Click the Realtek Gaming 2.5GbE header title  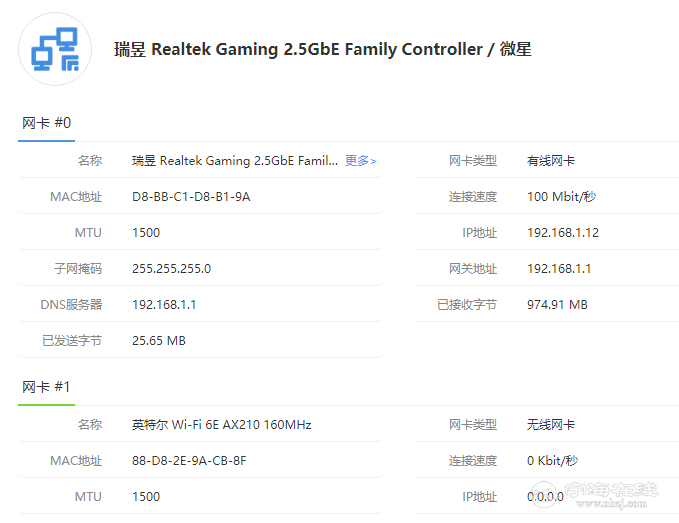tap(323, 49)
